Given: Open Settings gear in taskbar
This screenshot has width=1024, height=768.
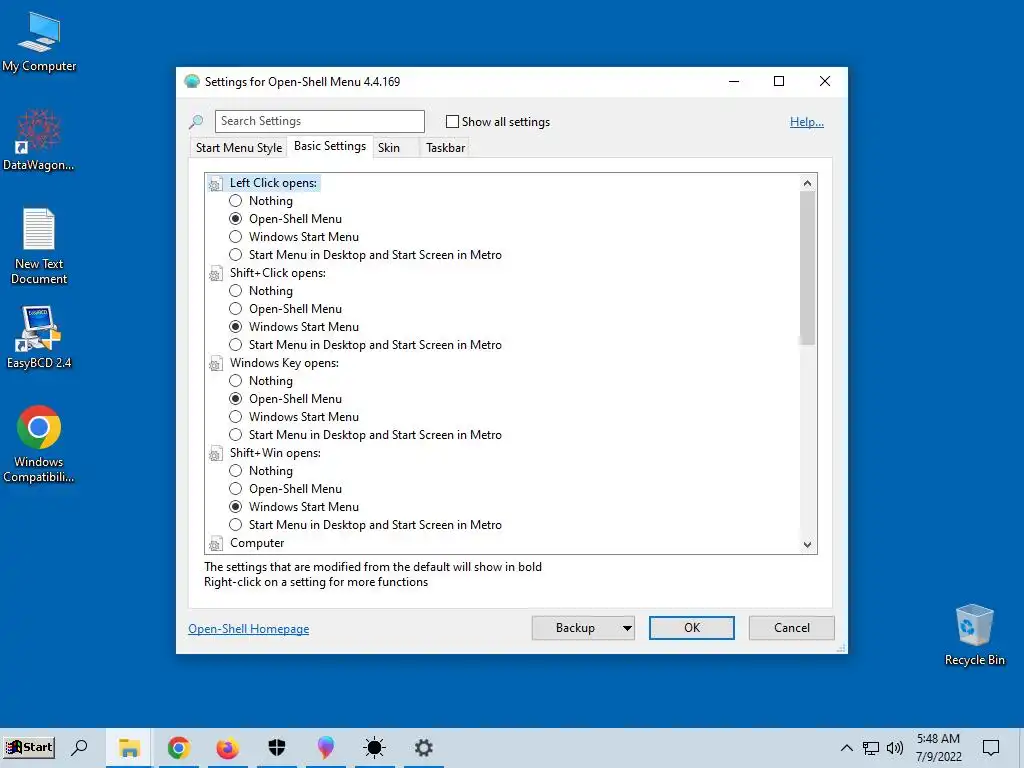Looking at the screenshot, I should click(423, 748).
